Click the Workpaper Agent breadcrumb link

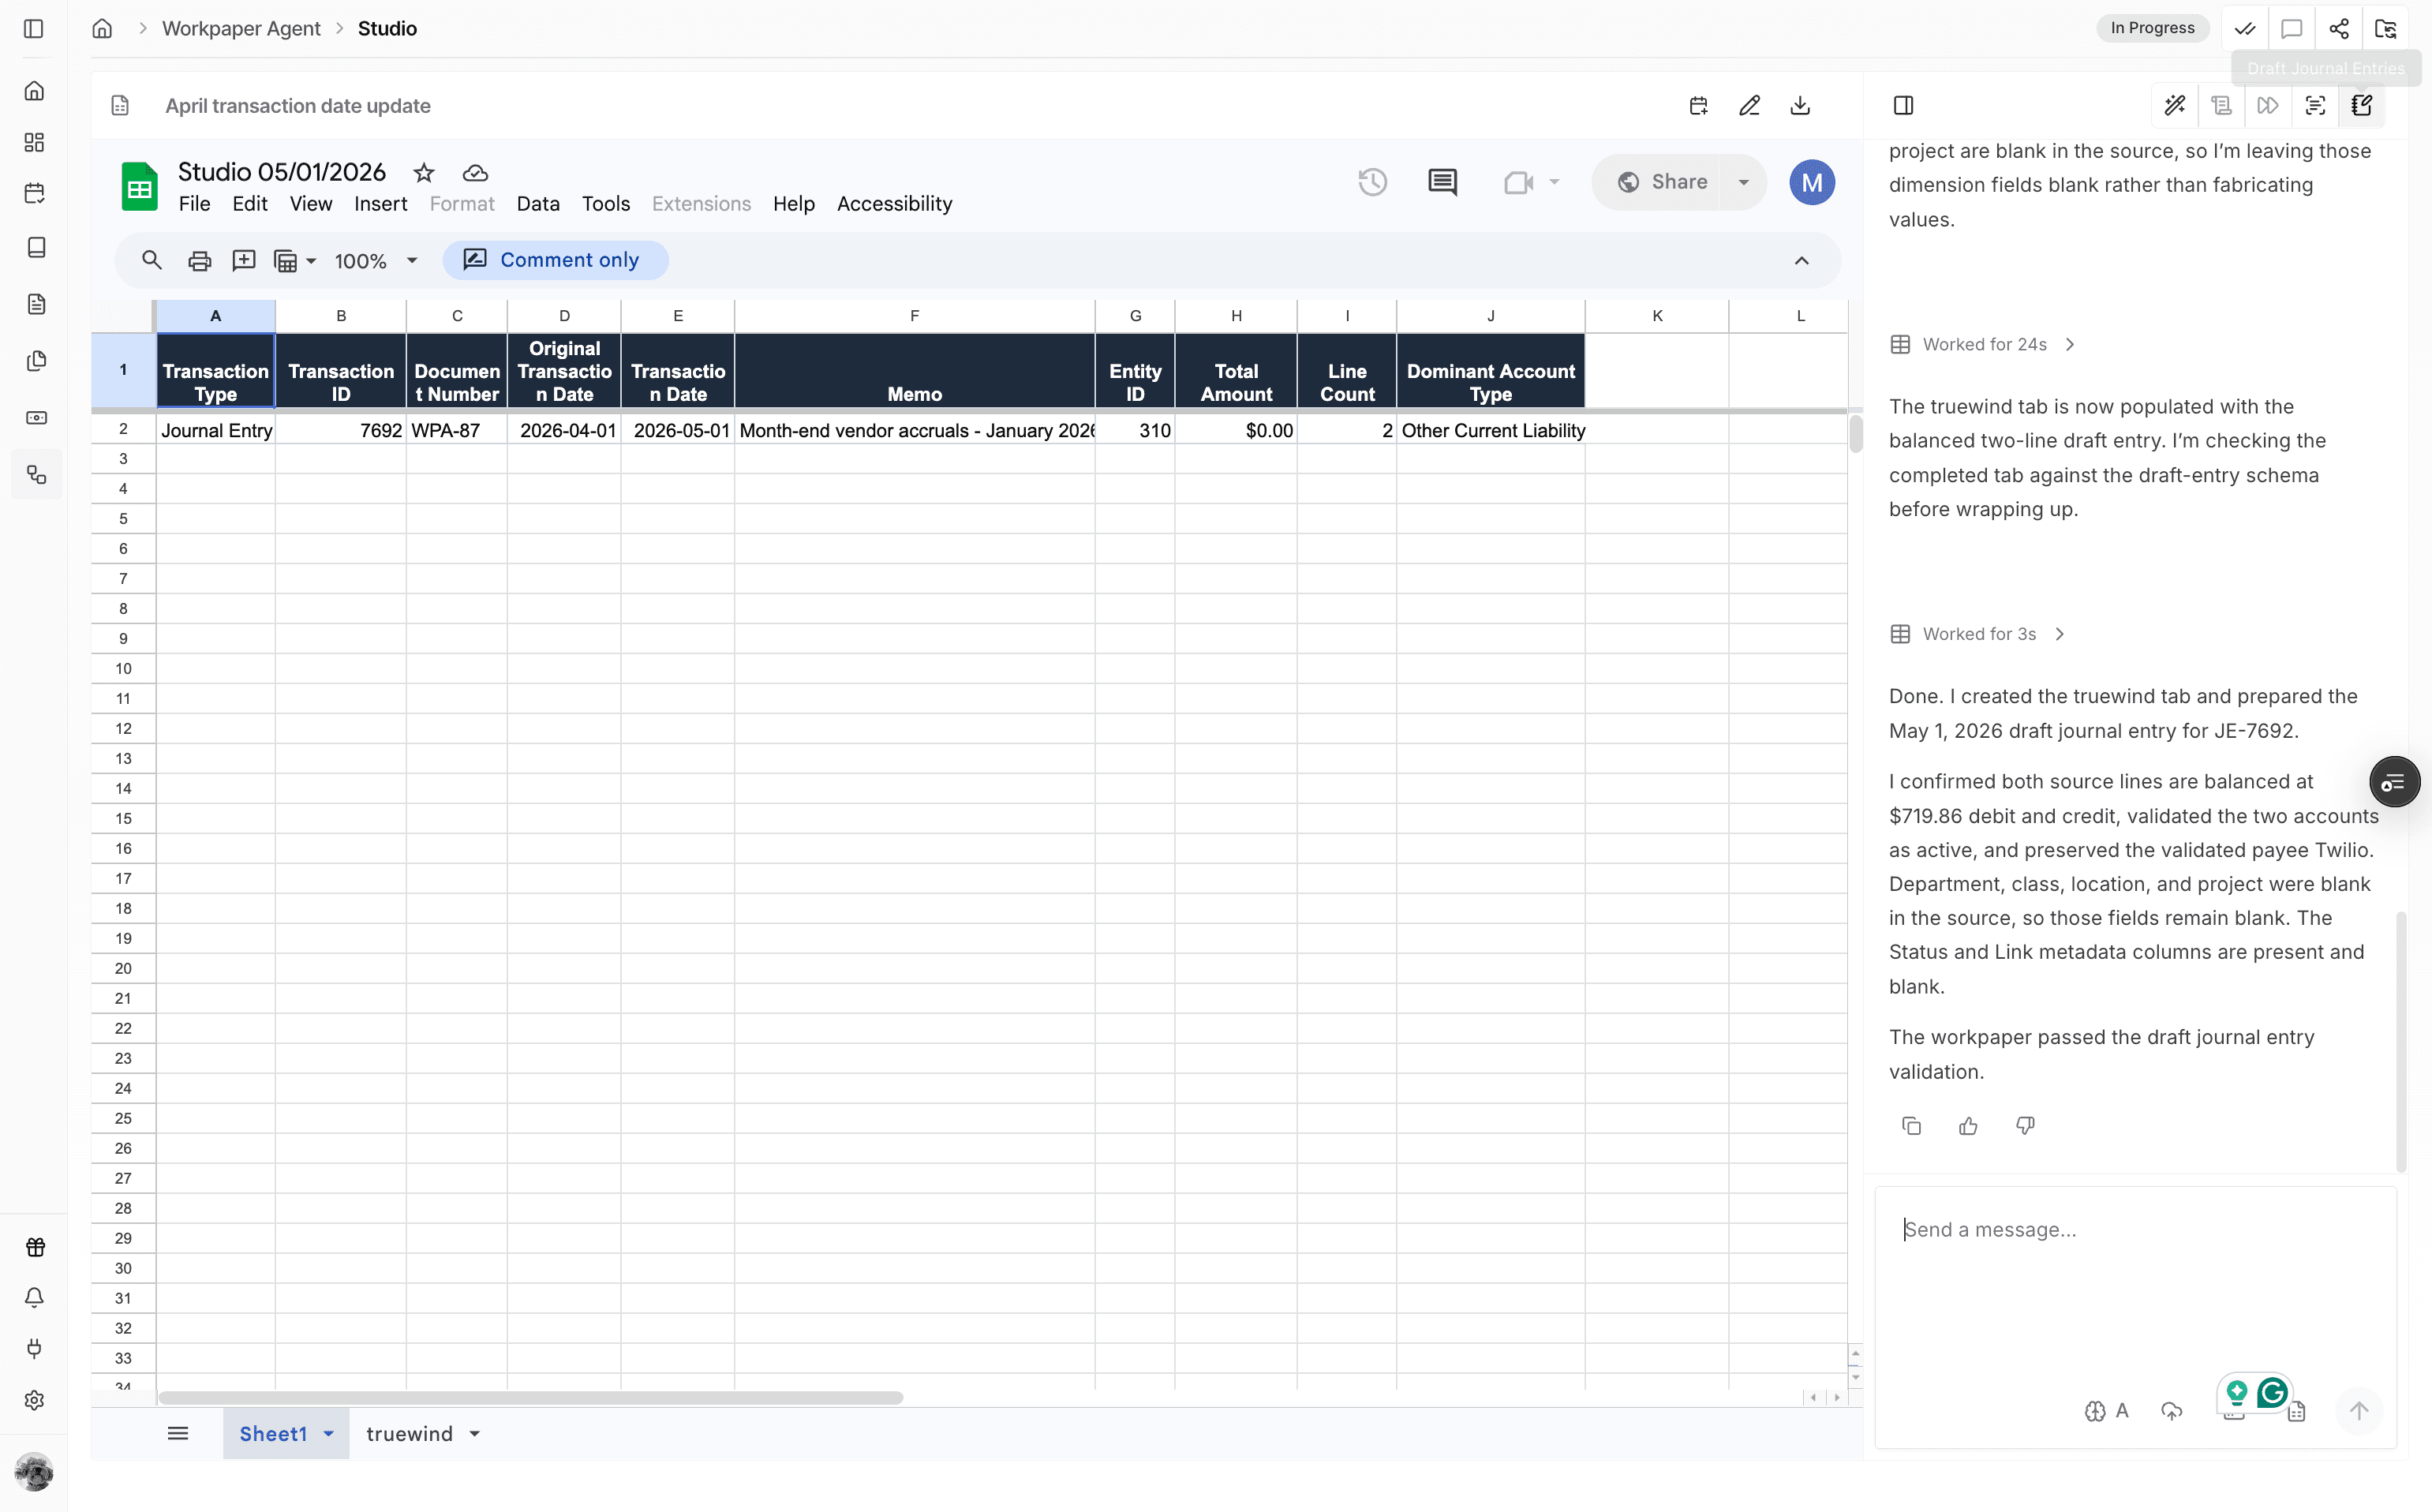[241, 29]
